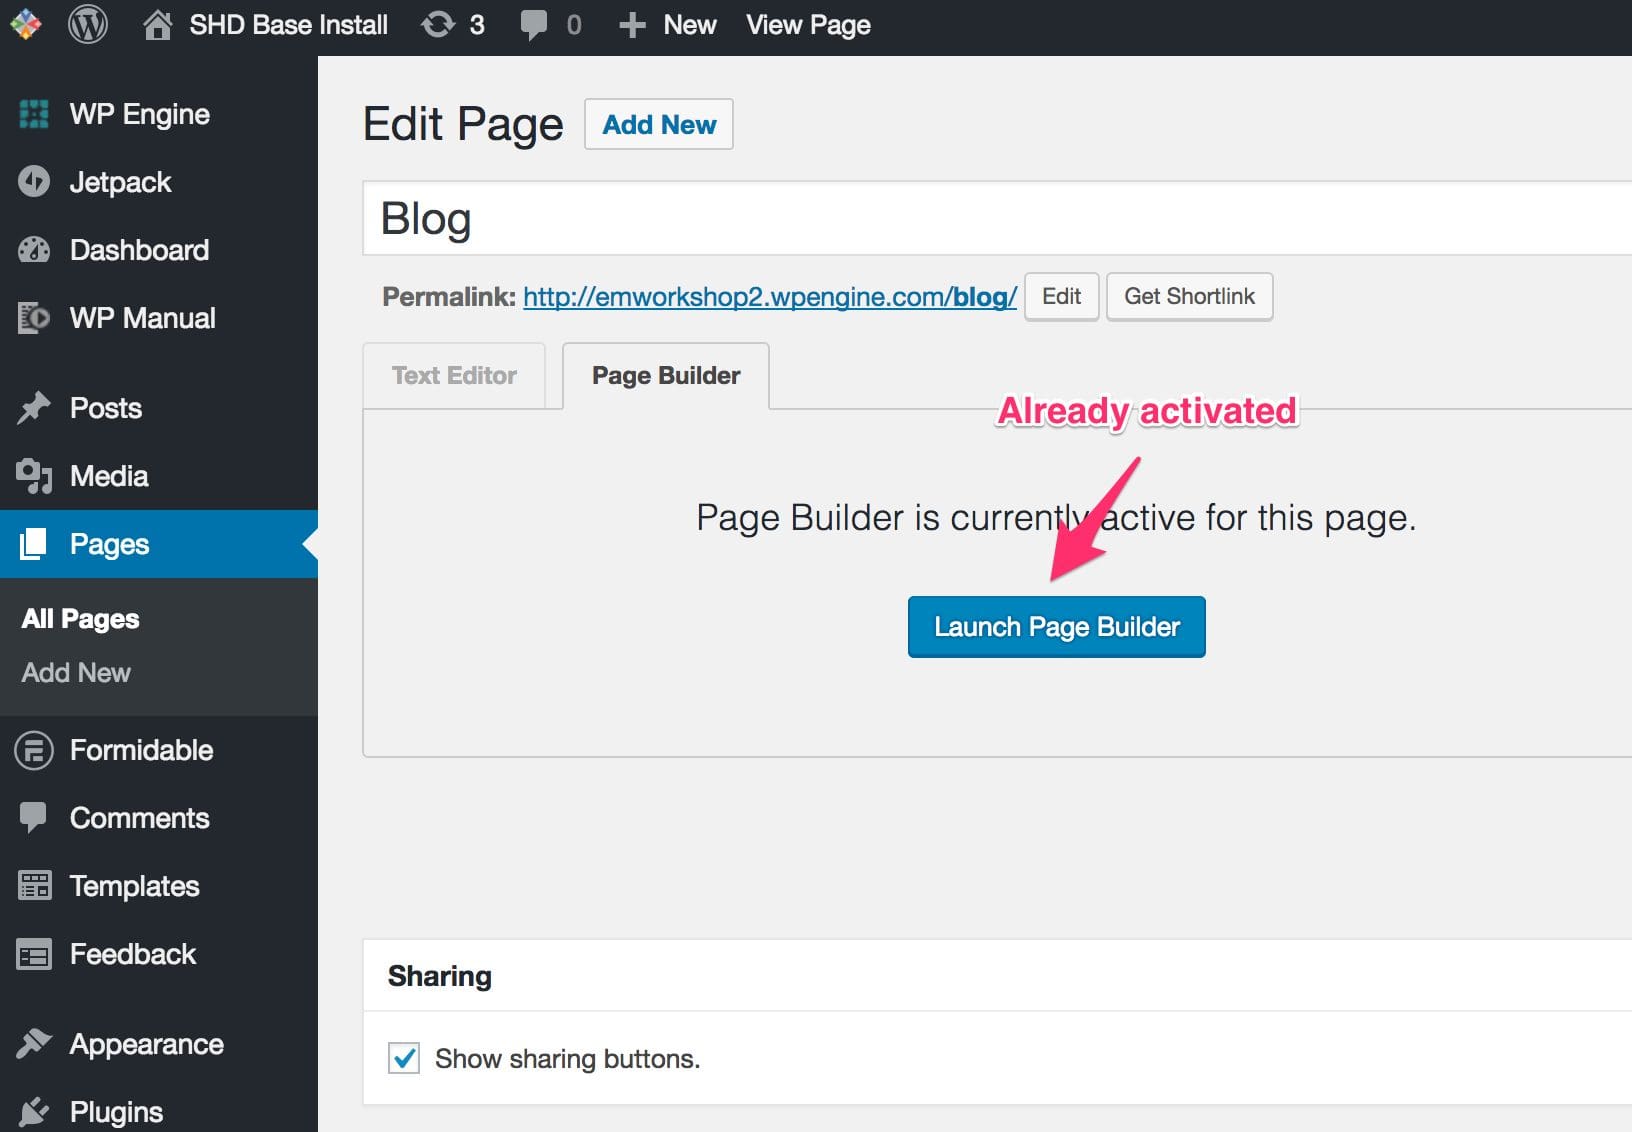Click the WP Engine sidebar icon
The image size is (1632, 1132).
34,114
